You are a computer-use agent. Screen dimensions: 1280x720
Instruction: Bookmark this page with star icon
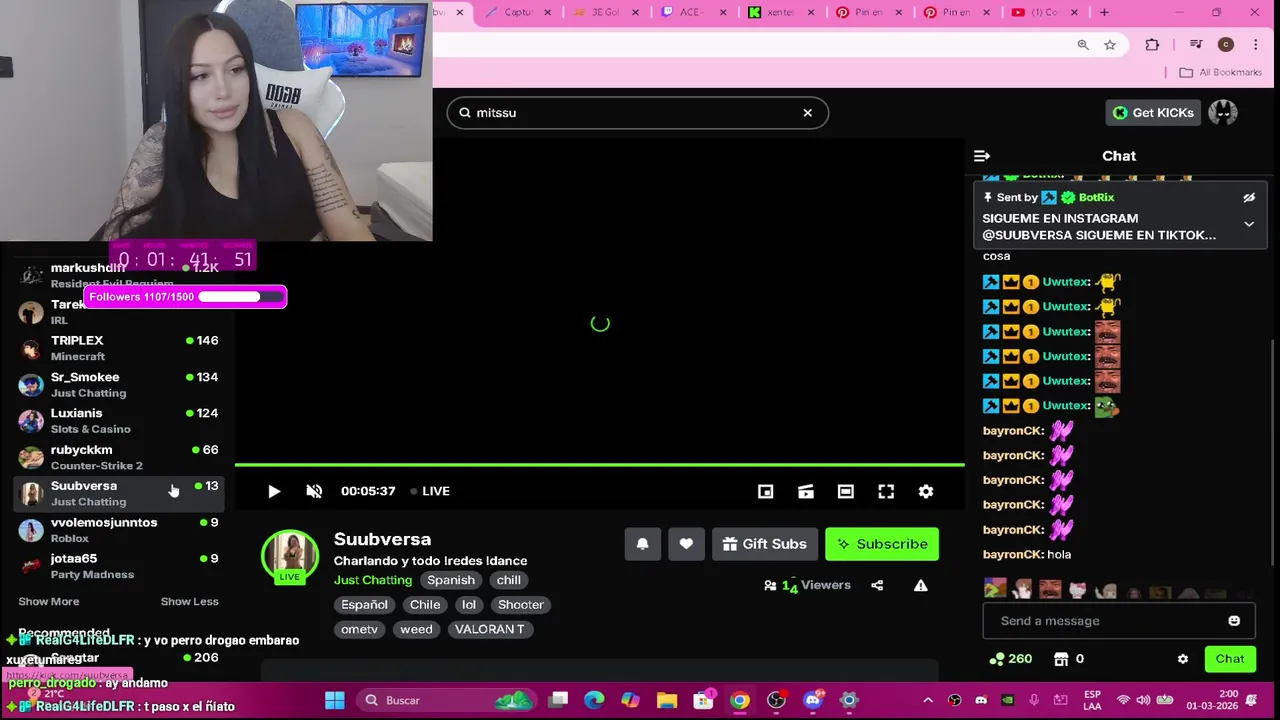point(1110,45)
